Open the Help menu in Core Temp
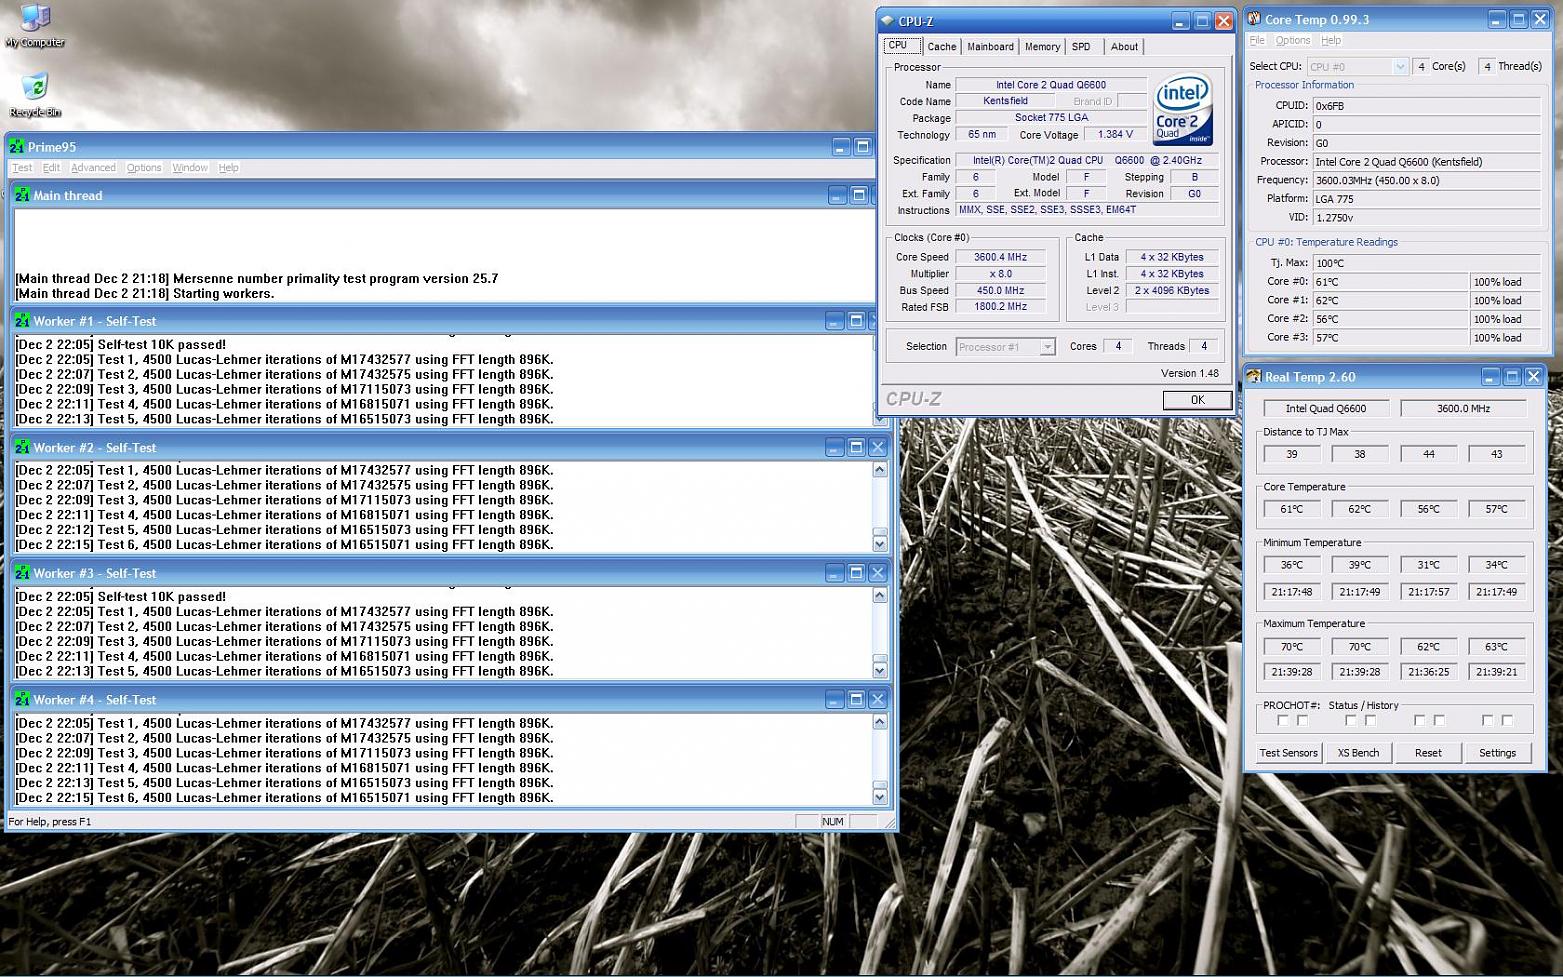The image size is (1563, 977). [1331, 41]
